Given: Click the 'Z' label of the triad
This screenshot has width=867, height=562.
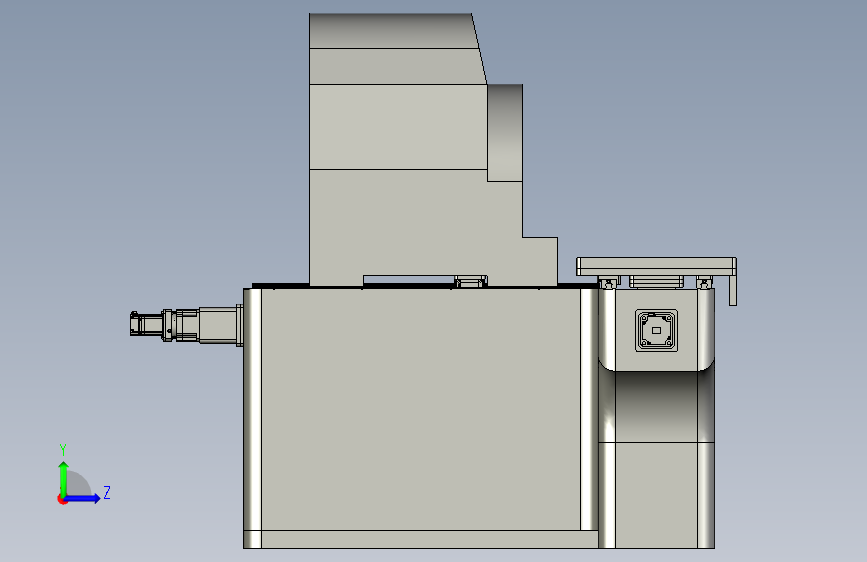Looking at the screenshot, I should coord(107,492).
